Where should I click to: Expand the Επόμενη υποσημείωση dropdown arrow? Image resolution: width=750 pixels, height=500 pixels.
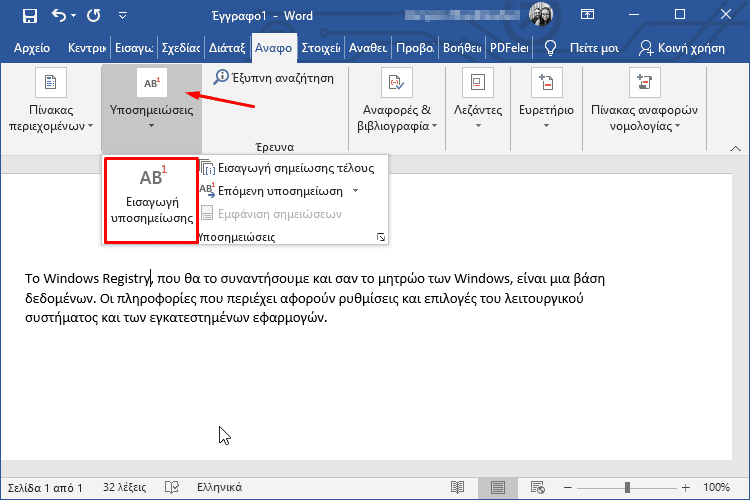pos(355,191)
